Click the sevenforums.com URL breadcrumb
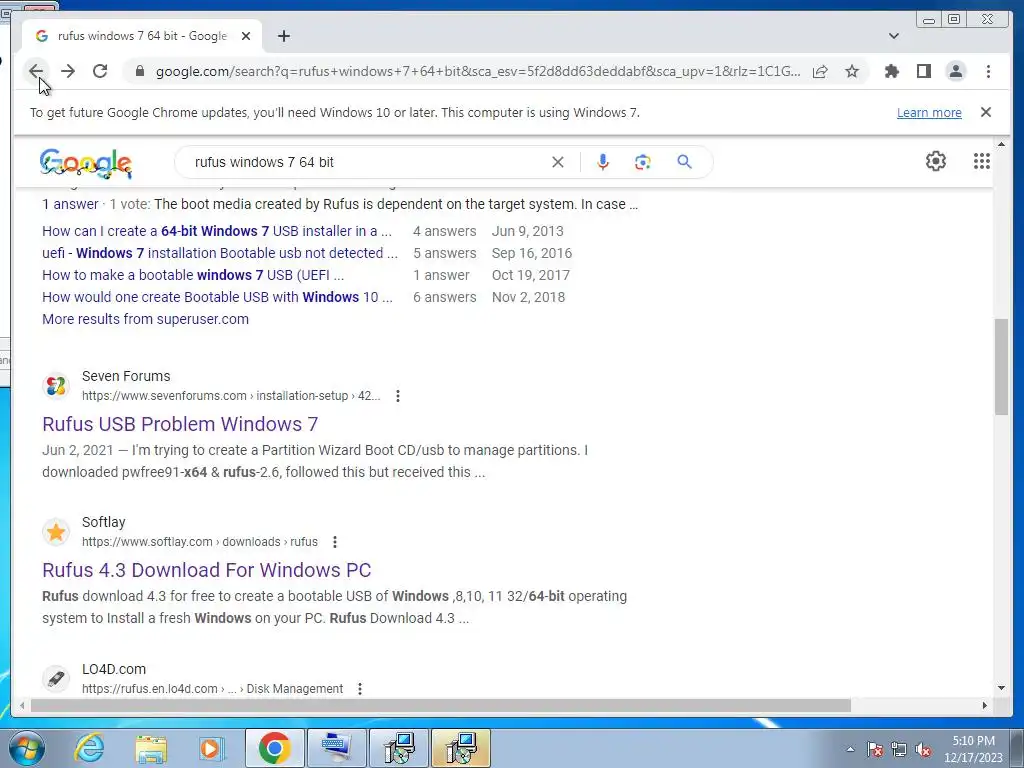Viewport: 1024px width, 768px height. (x=231, y=396)
